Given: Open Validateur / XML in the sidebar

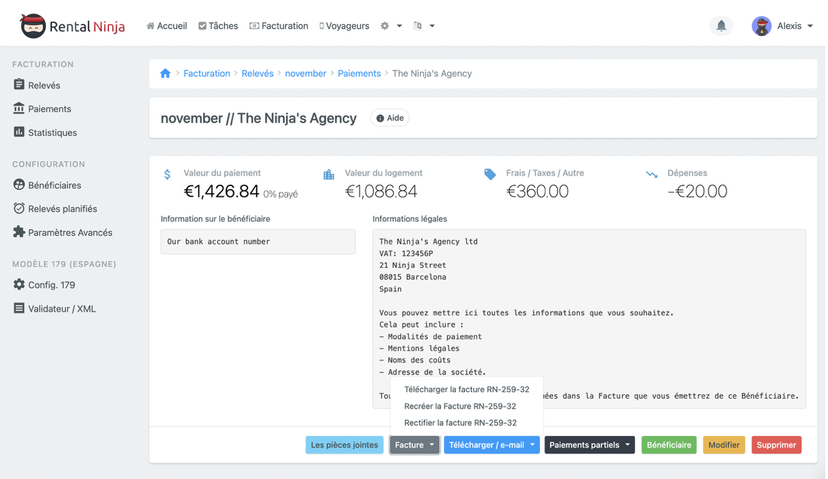Looking at the screenshot, I should click(x=54, y=308).
